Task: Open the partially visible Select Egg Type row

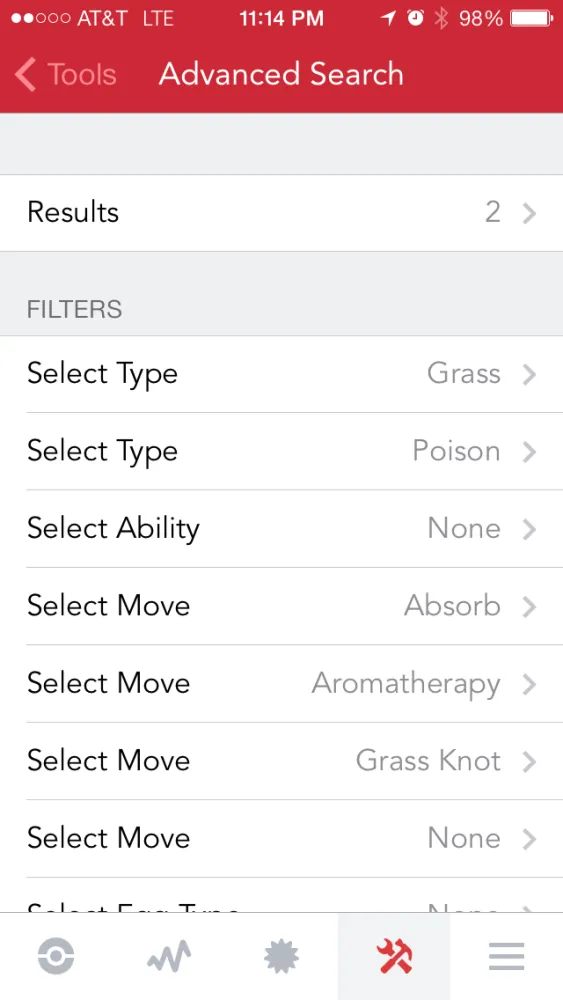Action: (281, 895)
